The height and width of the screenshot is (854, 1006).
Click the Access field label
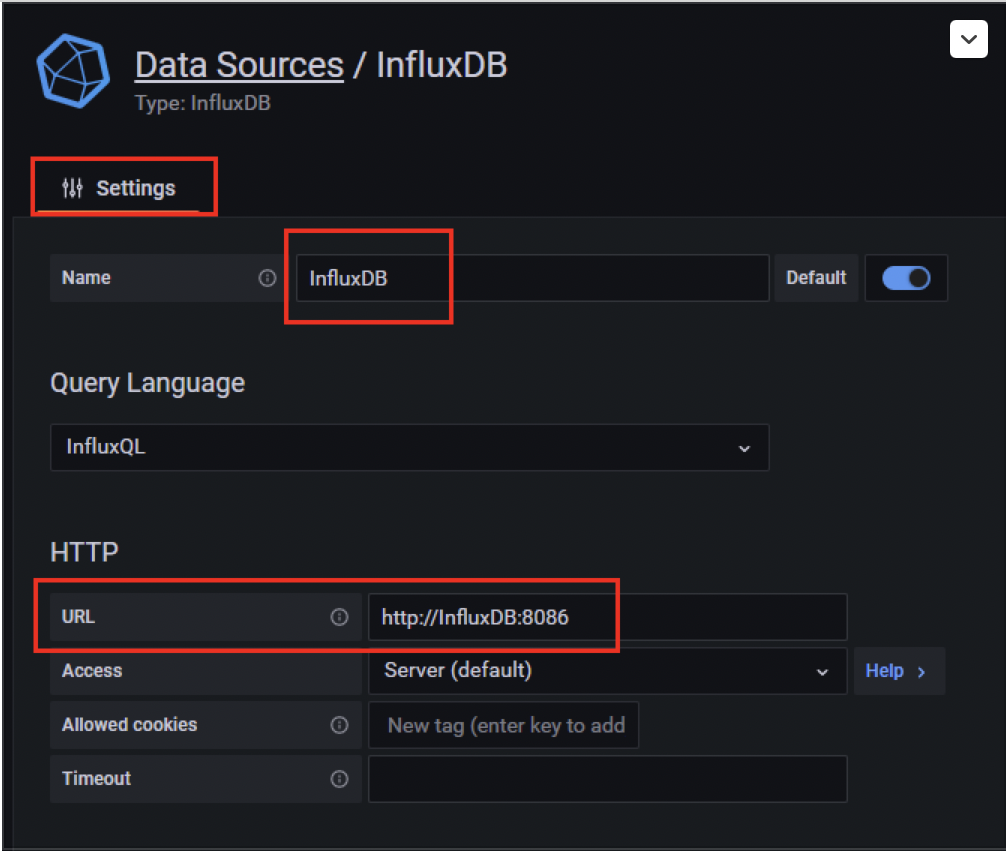(92, 670)
